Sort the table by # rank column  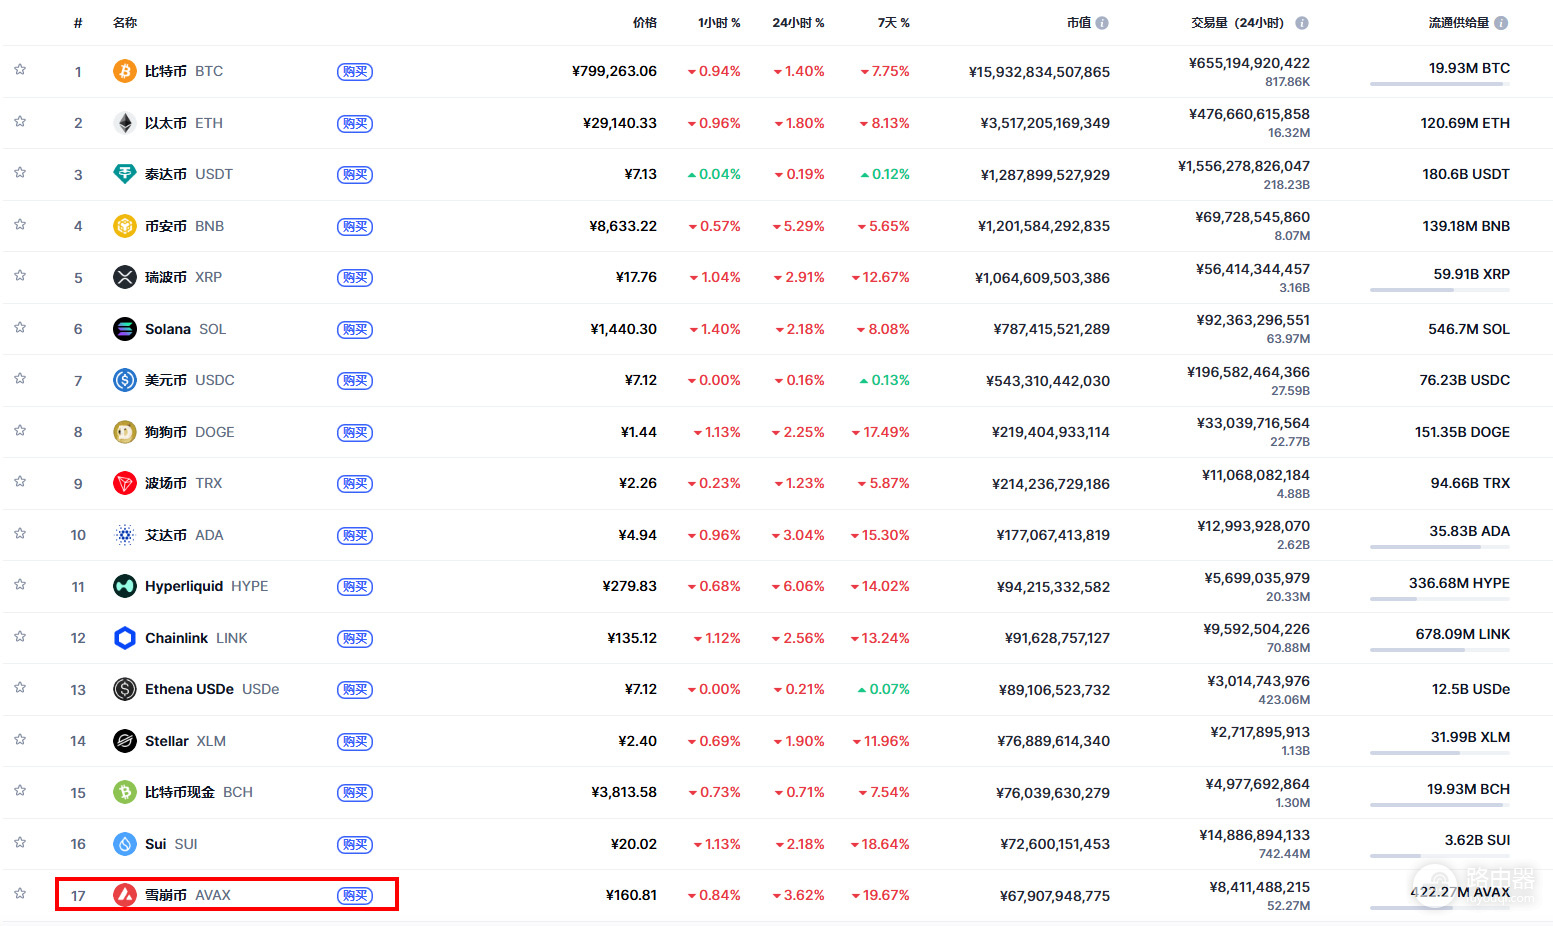click(78, 23)
